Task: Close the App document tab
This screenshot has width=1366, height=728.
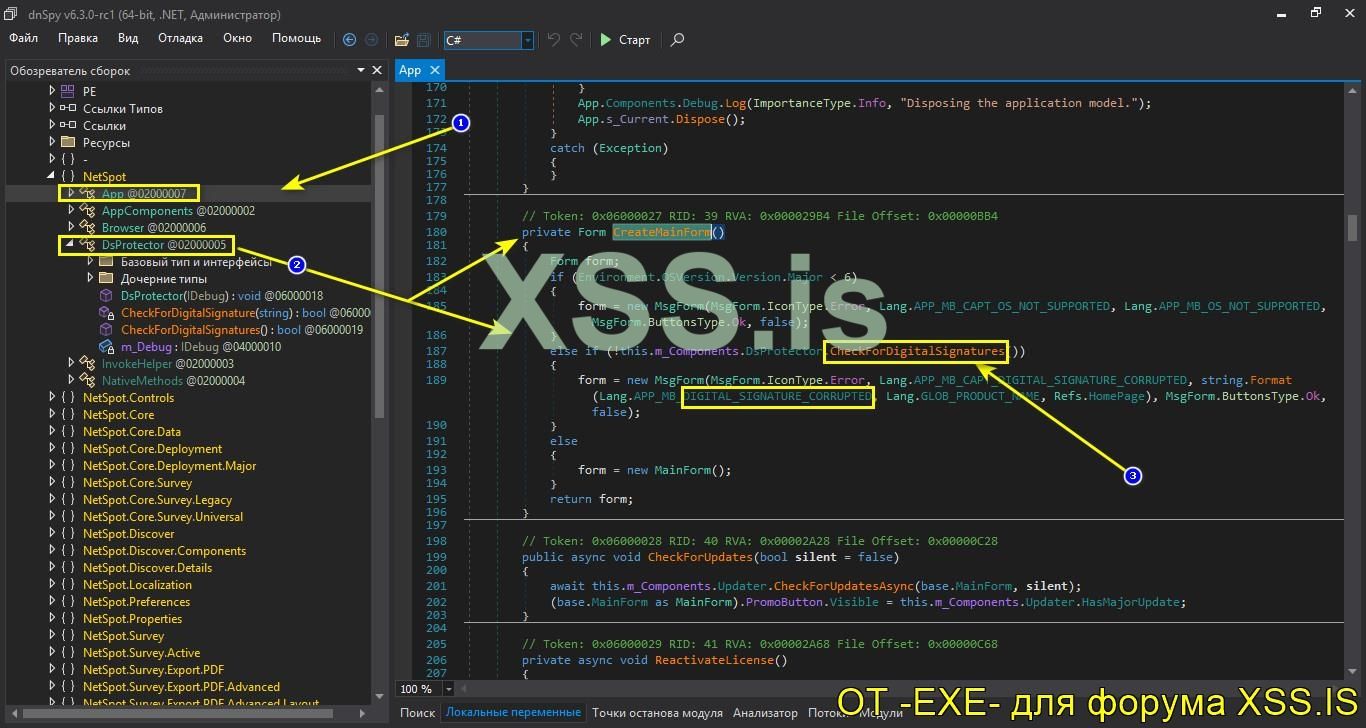Action: coord(435,70)
